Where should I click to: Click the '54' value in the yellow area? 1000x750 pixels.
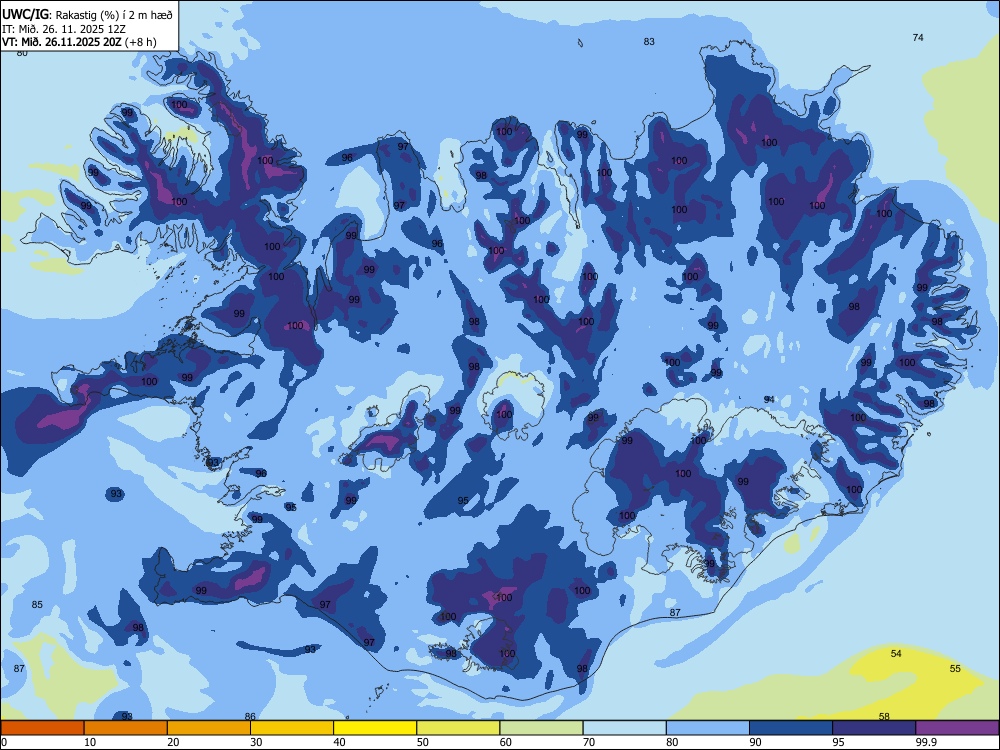(x=896, y=654)
